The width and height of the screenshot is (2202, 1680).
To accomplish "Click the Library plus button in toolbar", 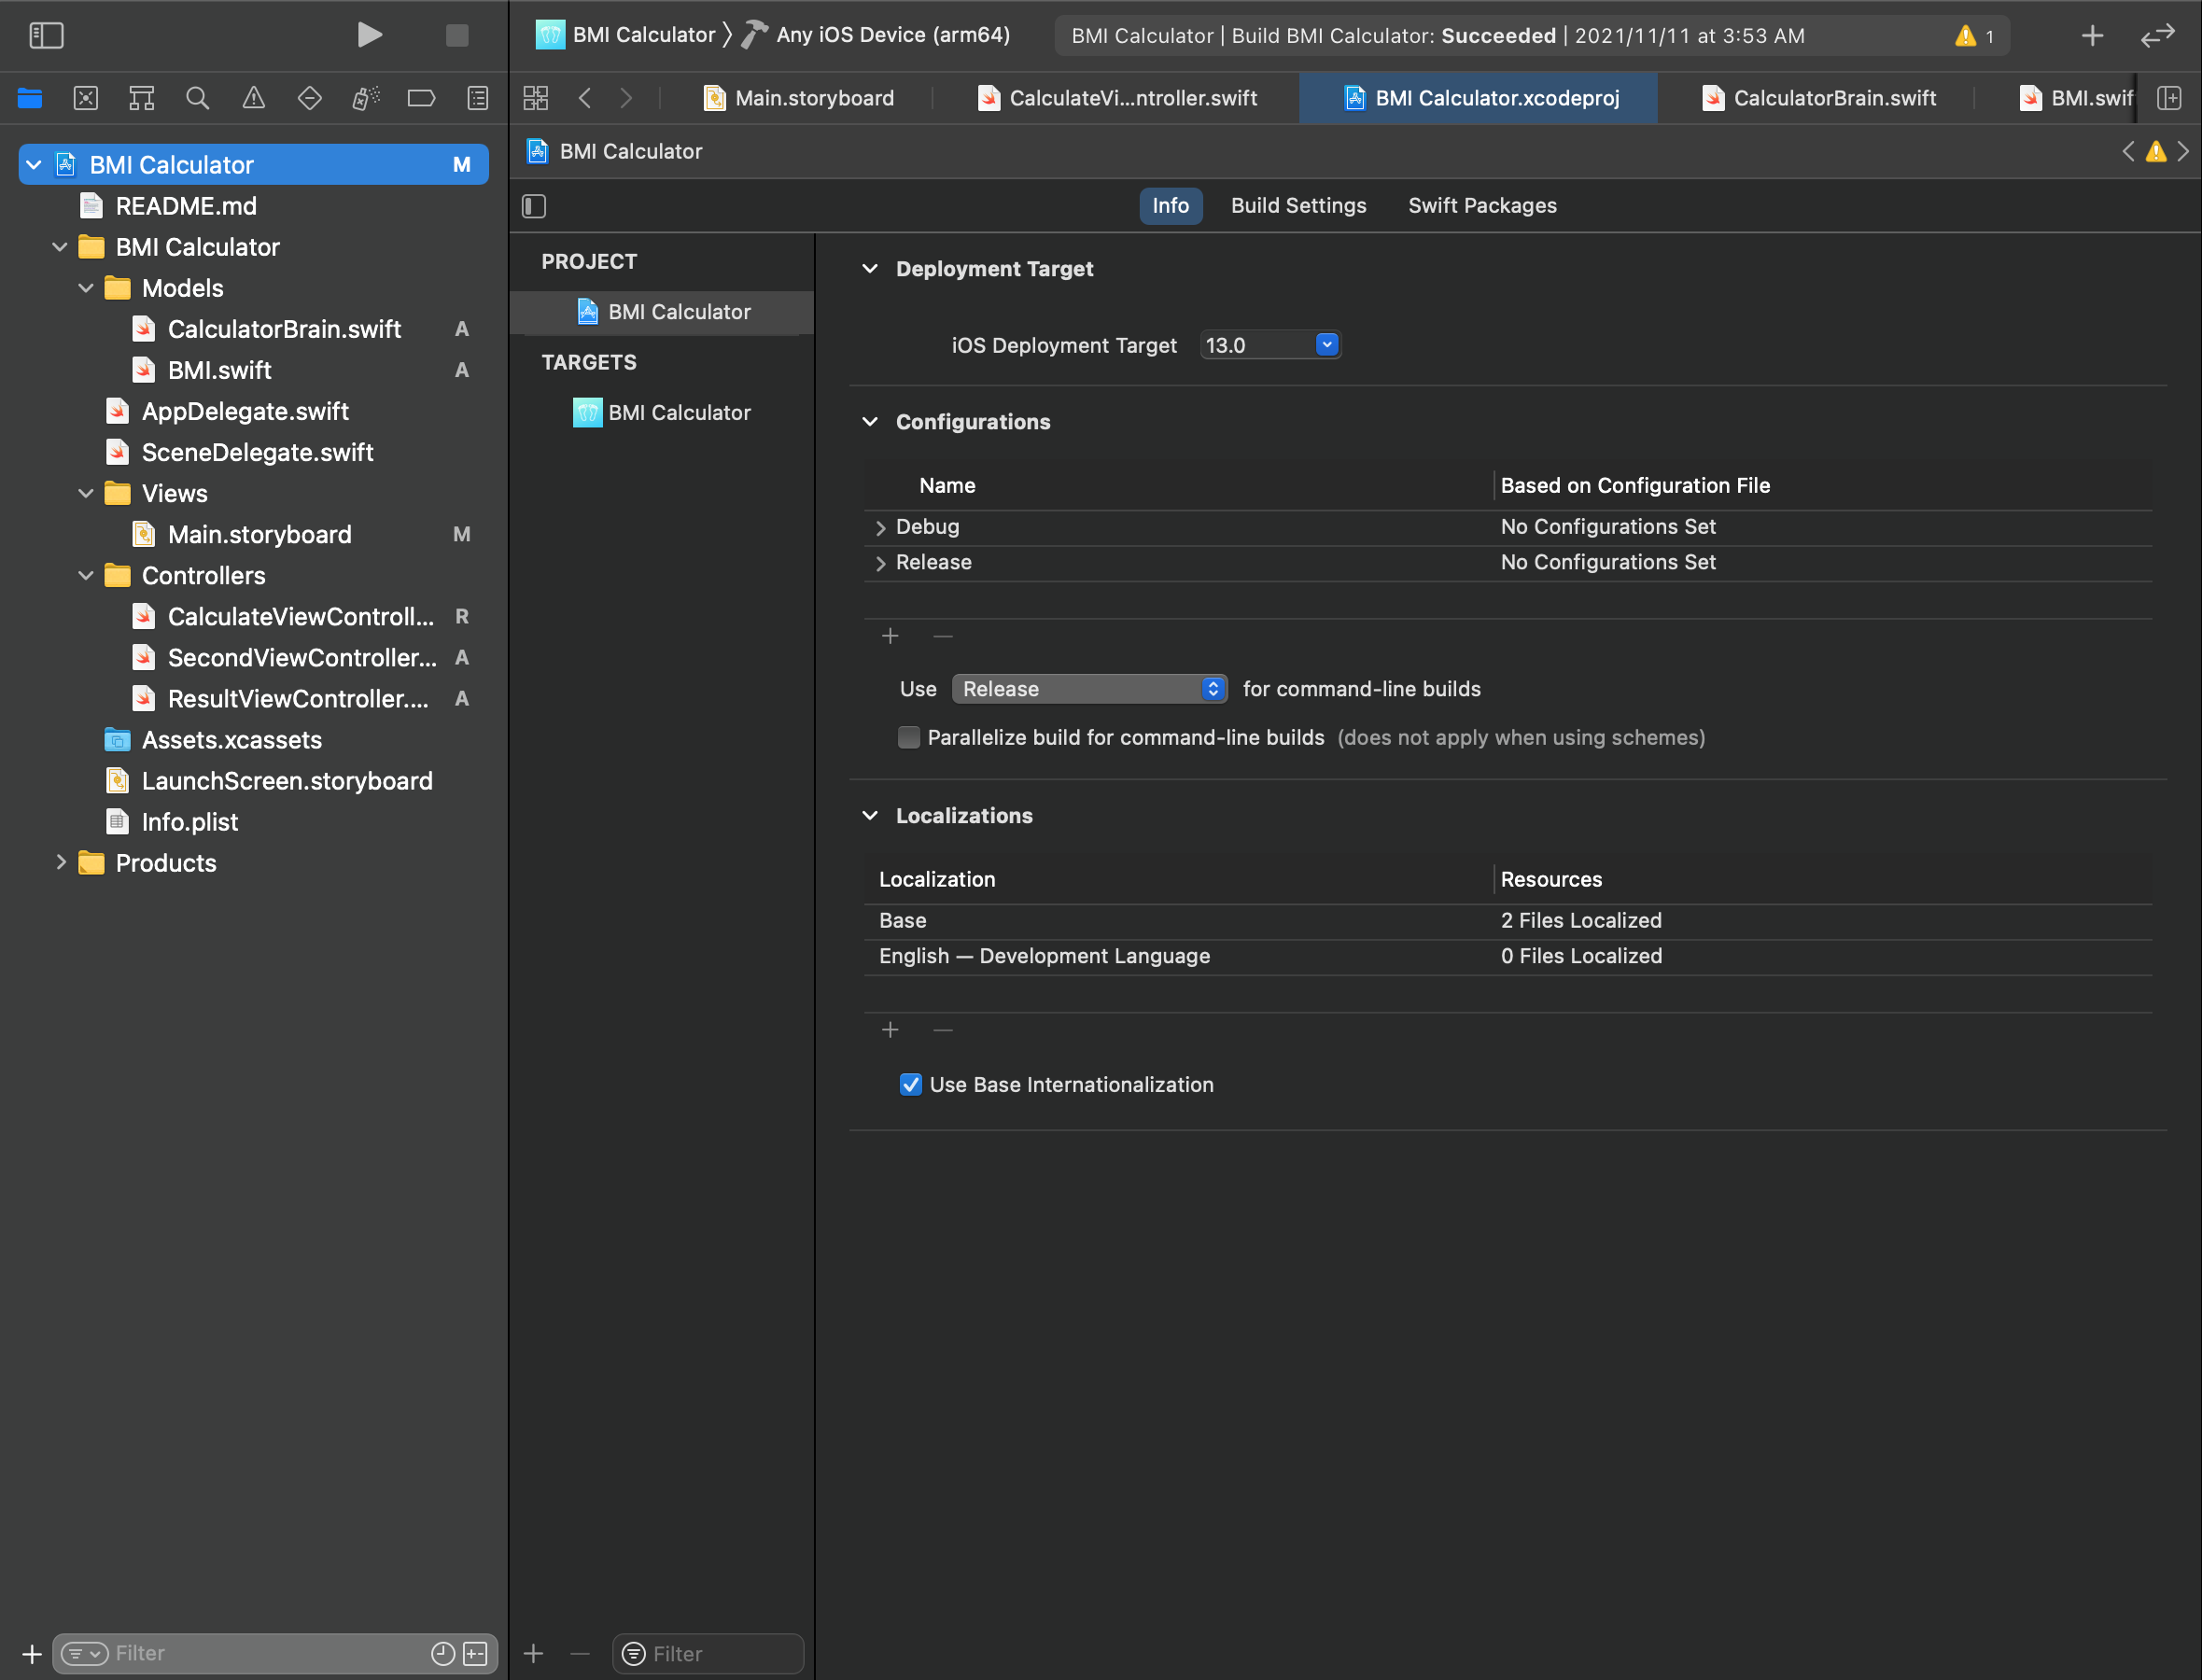I will pos(2092,36).
